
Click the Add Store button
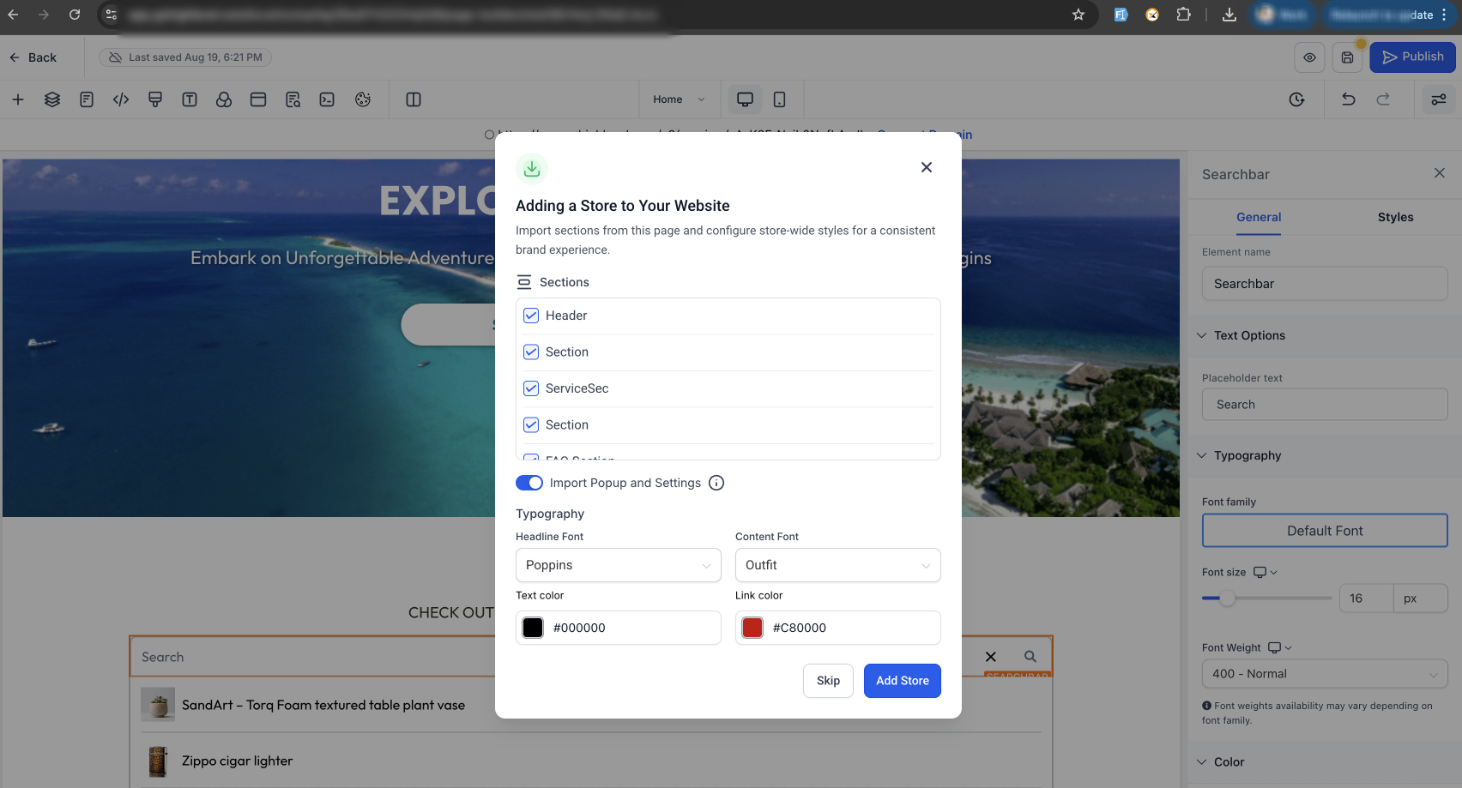[x=902, y=681]
